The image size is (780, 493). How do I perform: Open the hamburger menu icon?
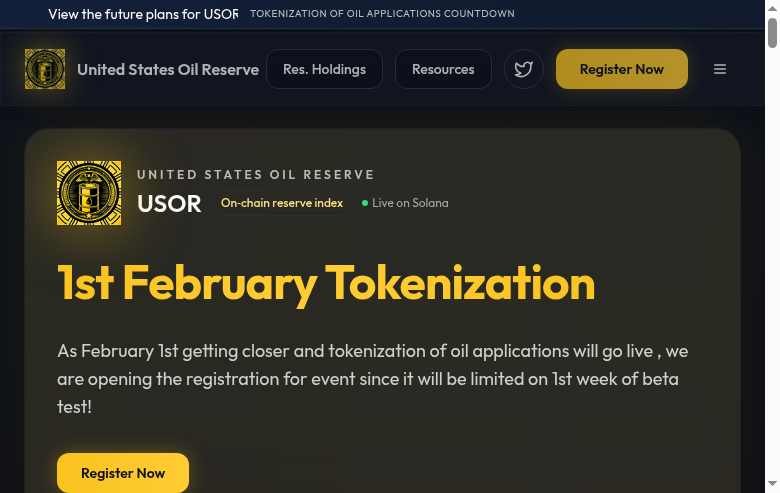720,69
